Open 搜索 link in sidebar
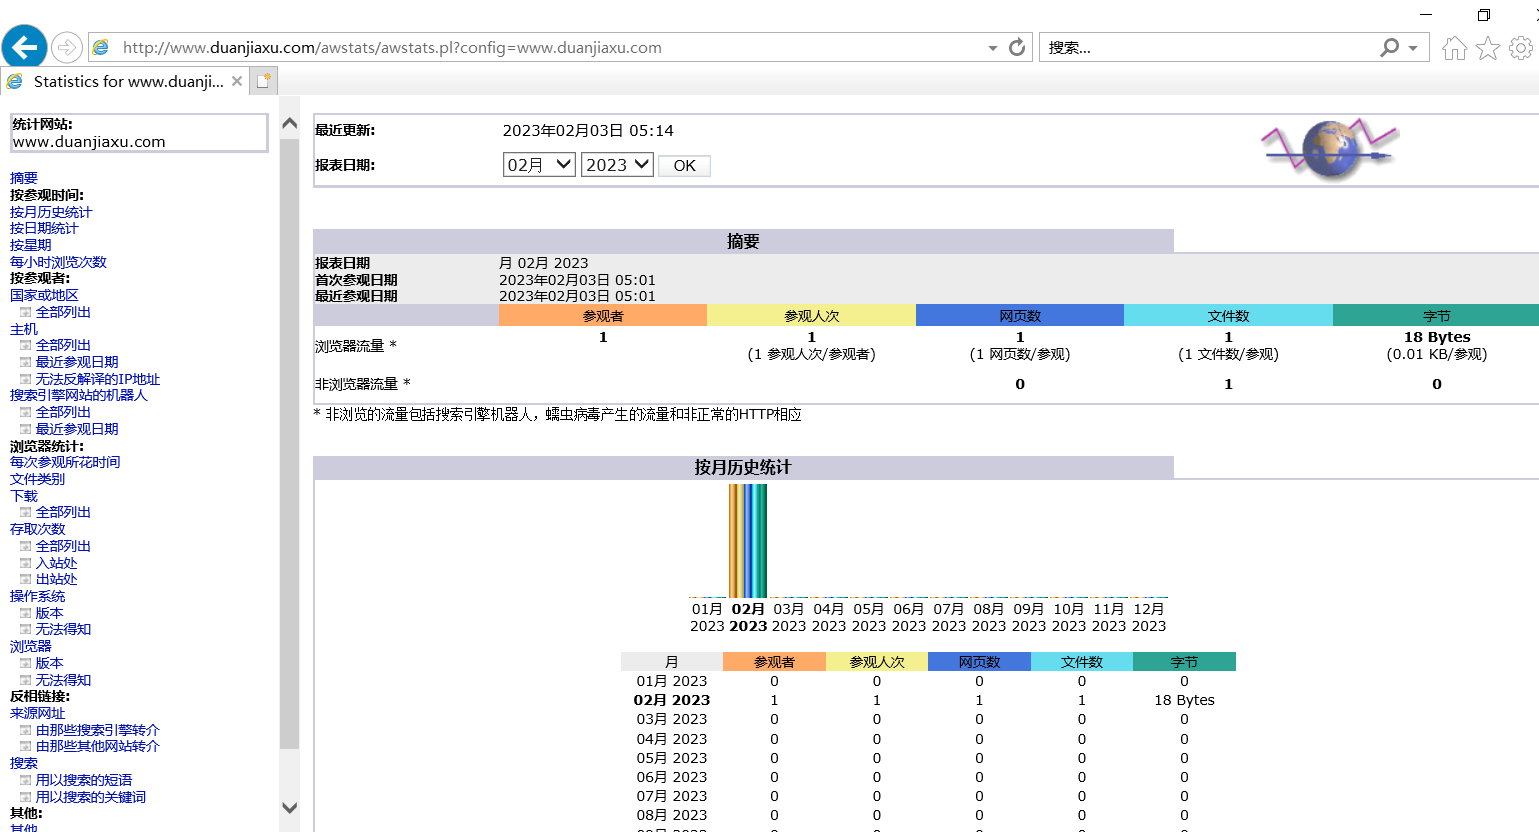 tap(24, 763)
